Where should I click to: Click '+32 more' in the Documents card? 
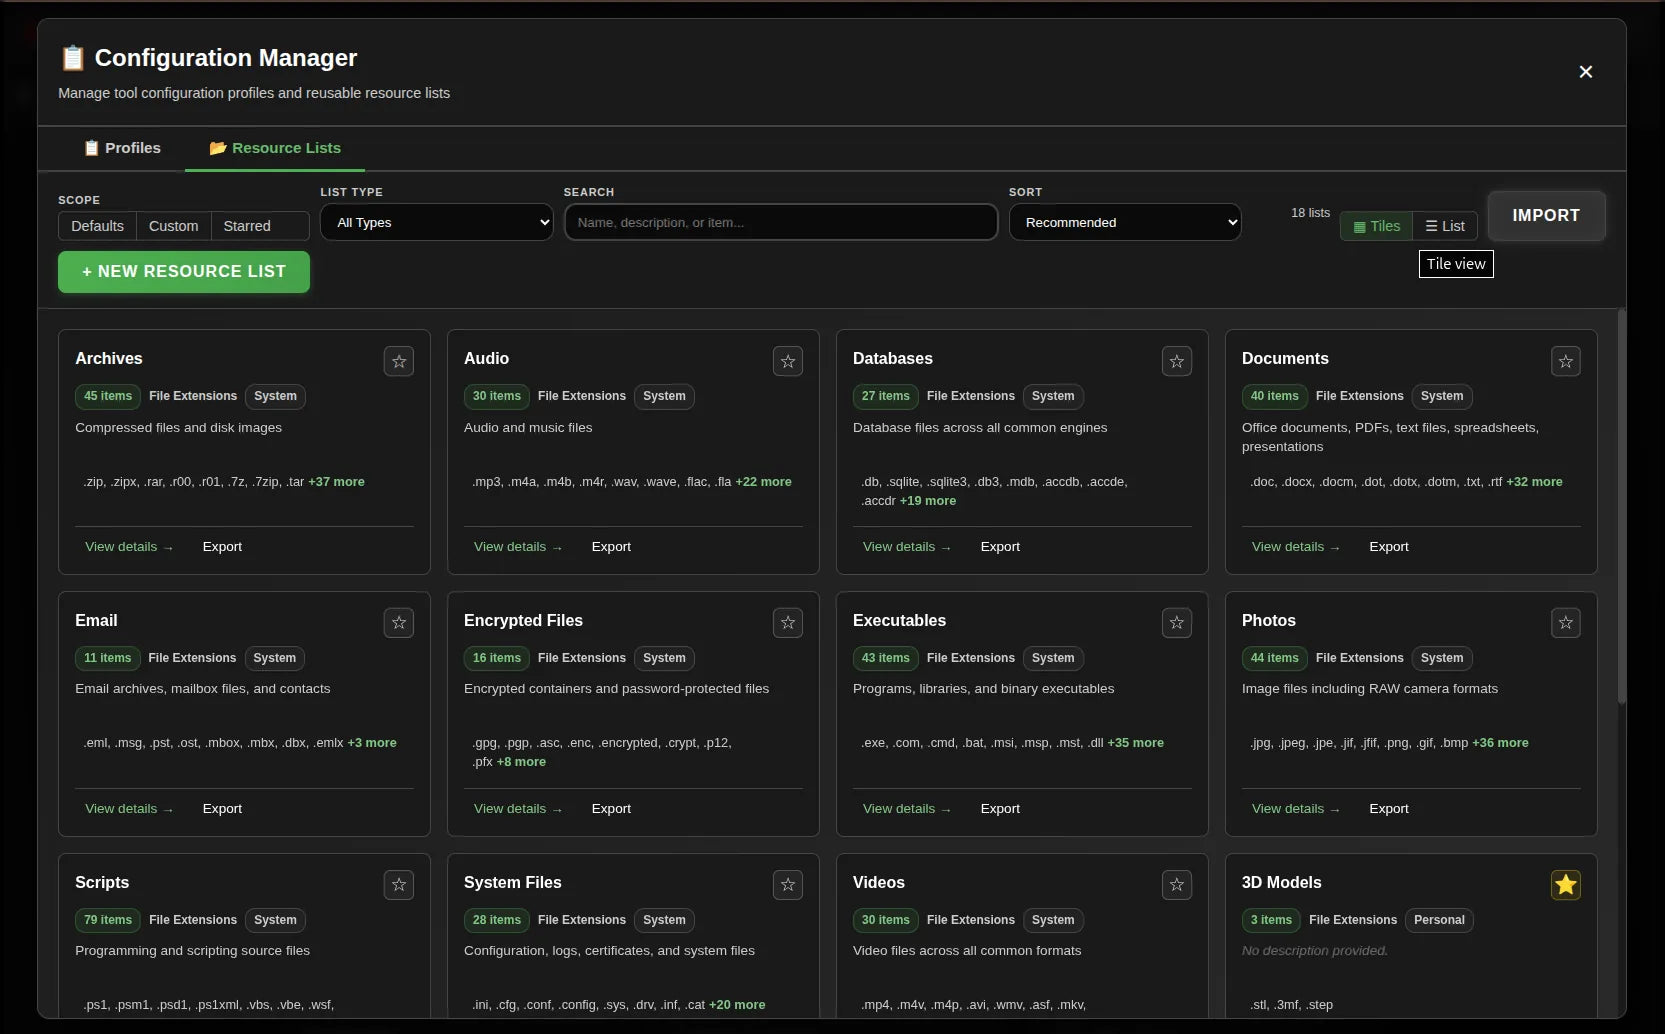click(x=1534, y=482)
